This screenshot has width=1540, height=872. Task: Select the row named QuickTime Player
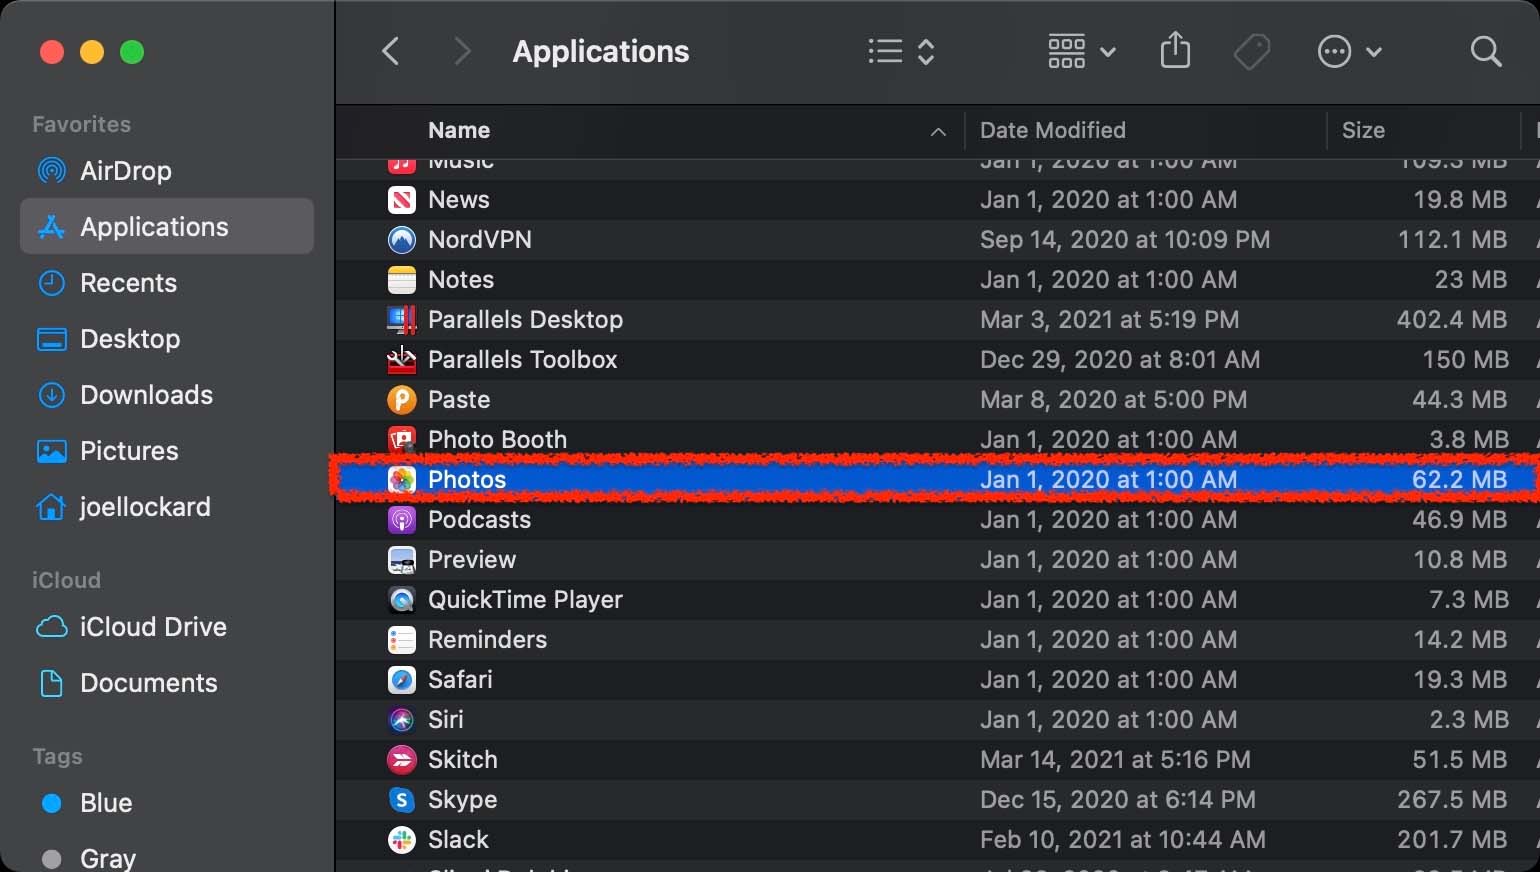(938, 600)
